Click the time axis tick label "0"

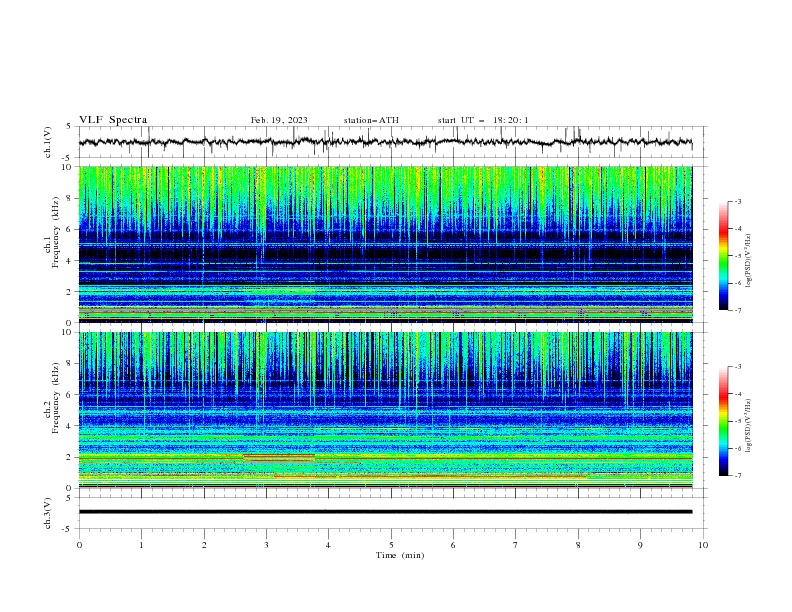click(x=79, y=545)
